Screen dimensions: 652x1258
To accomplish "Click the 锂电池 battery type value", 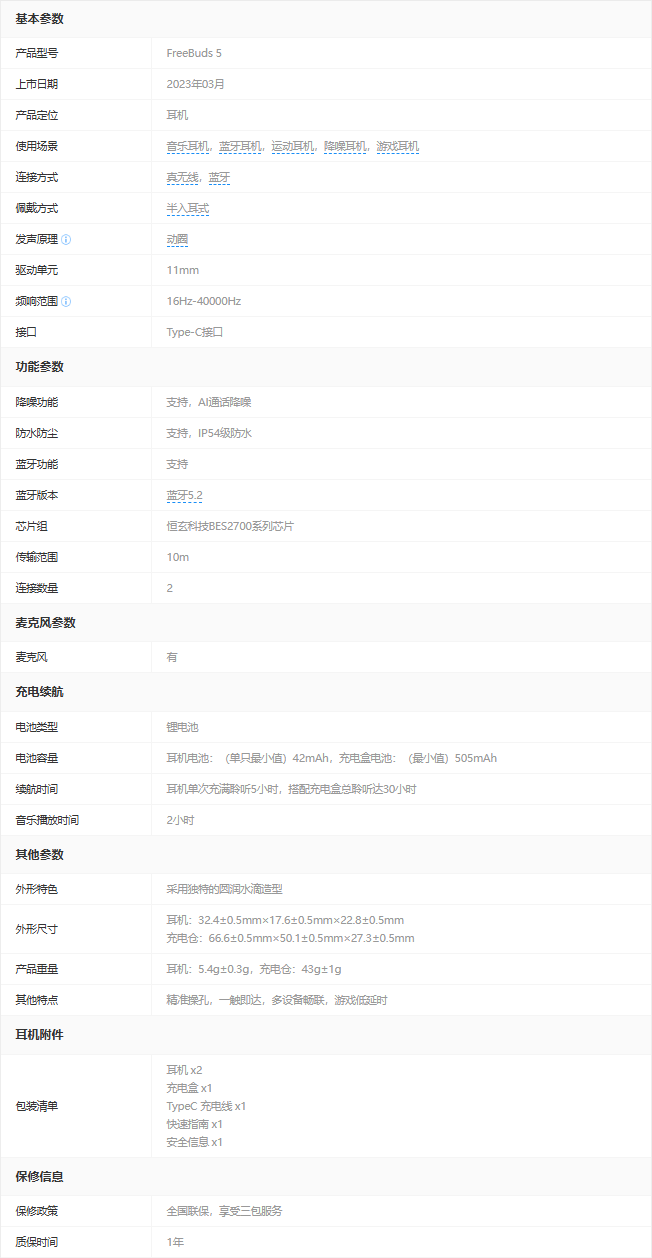I will (182, 727).
